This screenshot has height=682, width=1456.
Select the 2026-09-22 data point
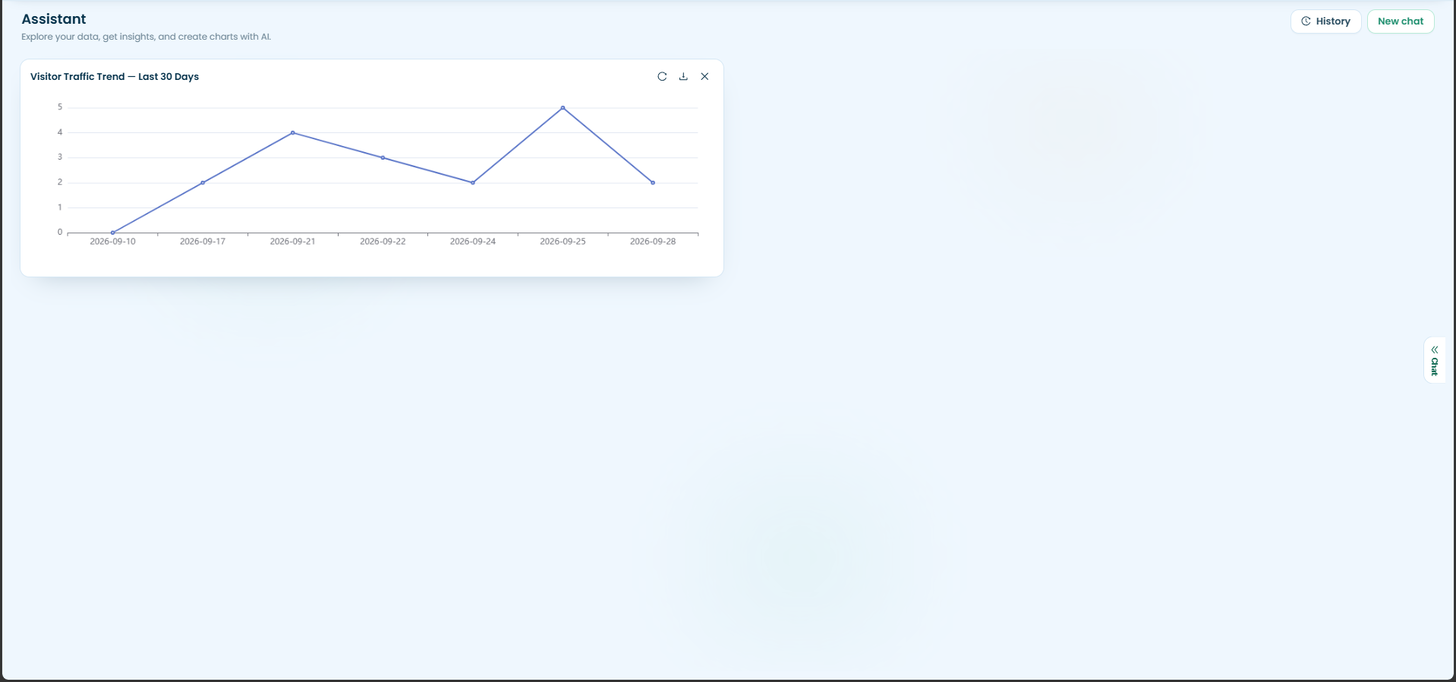tap(383, 158)
